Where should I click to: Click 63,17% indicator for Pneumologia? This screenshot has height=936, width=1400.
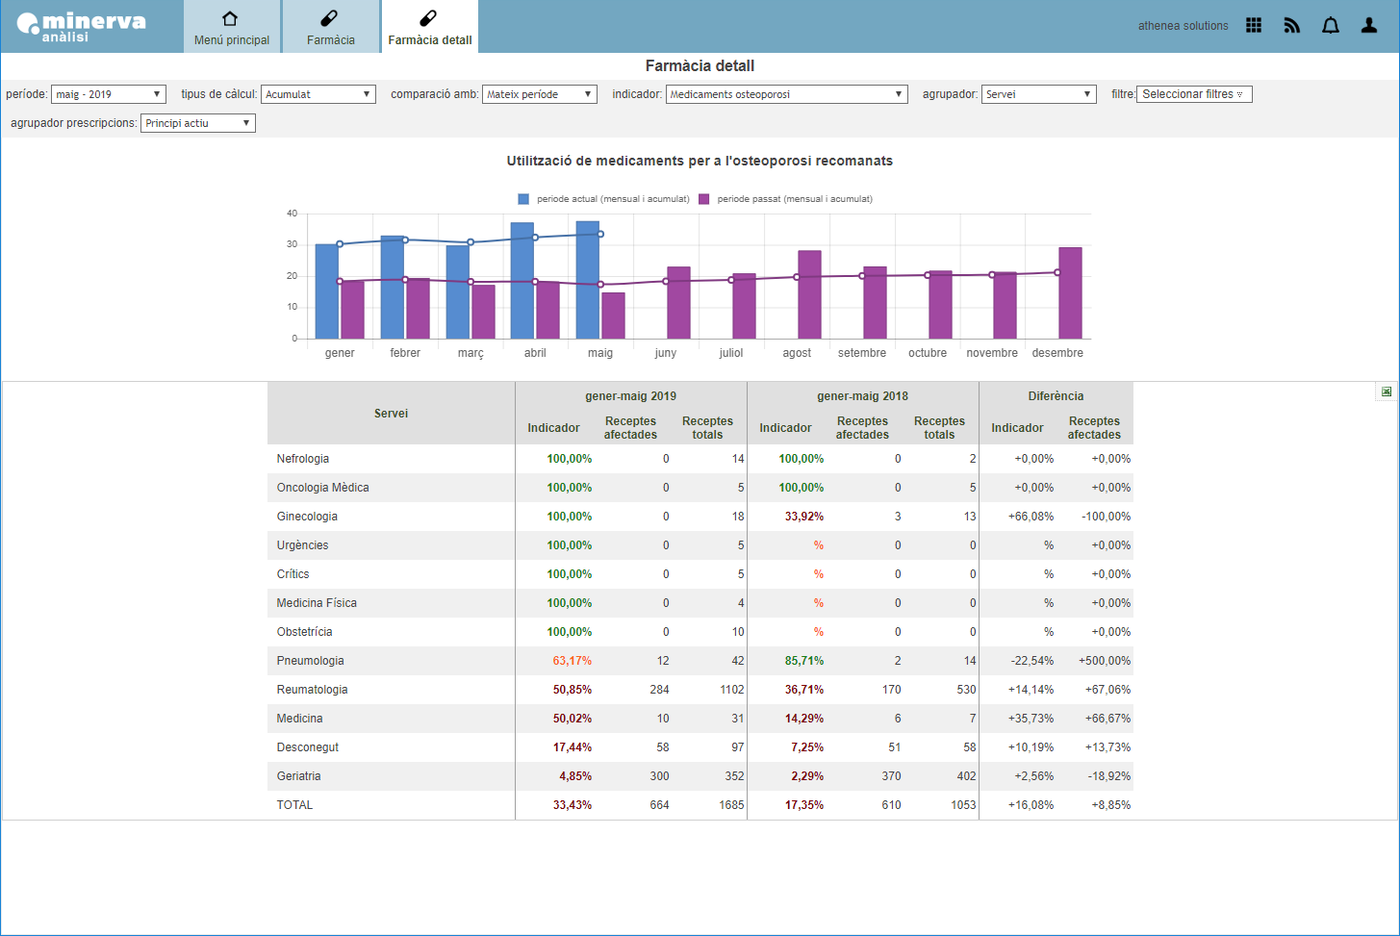point(572,661)
